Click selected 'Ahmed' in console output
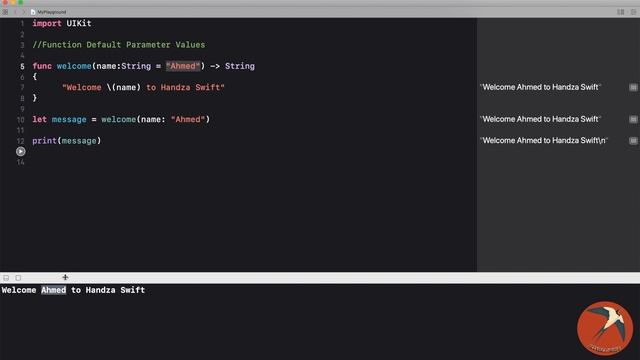This screenshot has width=640, height=360. tap(53, 290)
